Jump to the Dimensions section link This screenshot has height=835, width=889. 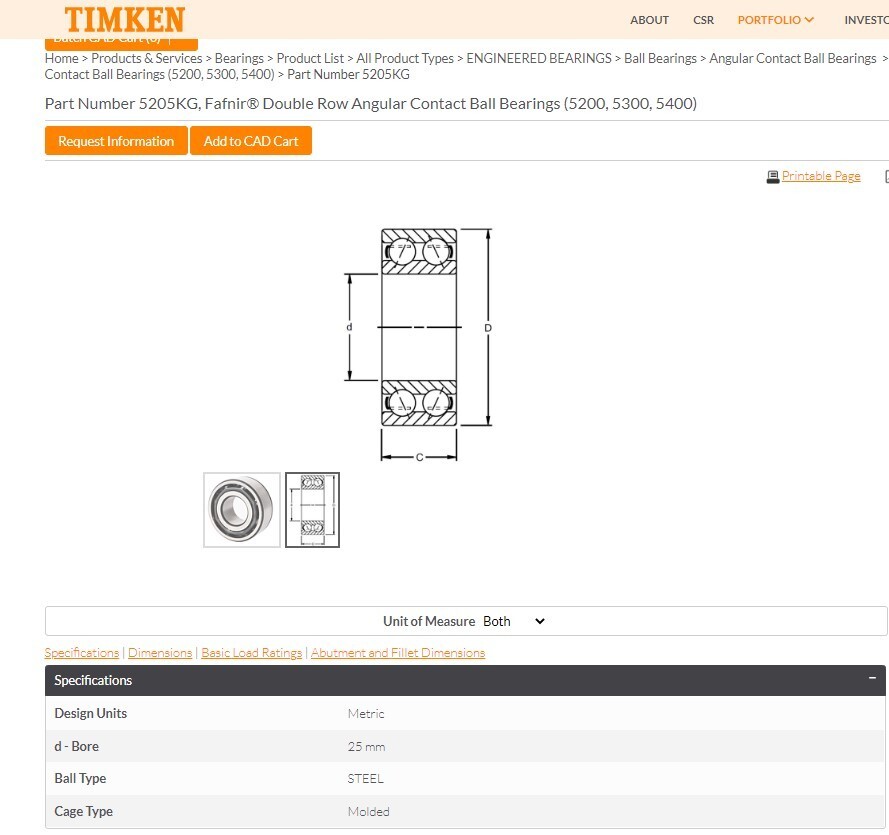coord(160,652)
